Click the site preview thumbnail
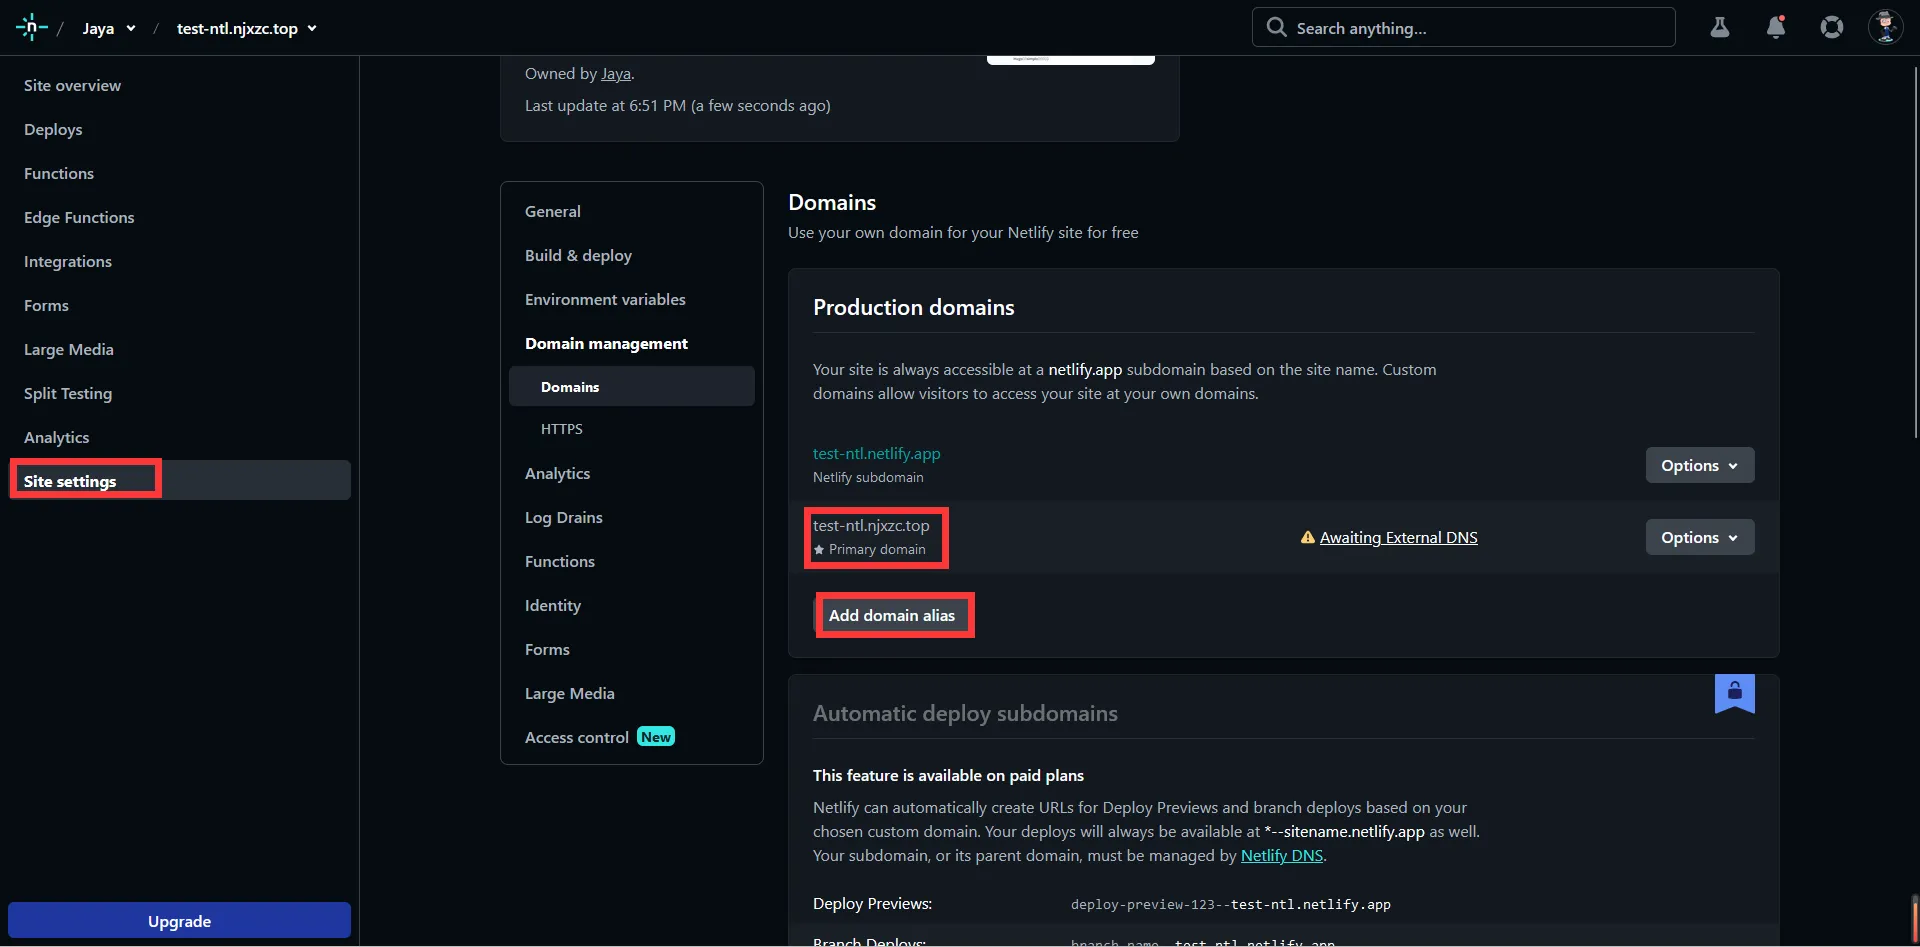Image resolution: width=1920 pixels, height=947 pixels. click(1071, 60)
